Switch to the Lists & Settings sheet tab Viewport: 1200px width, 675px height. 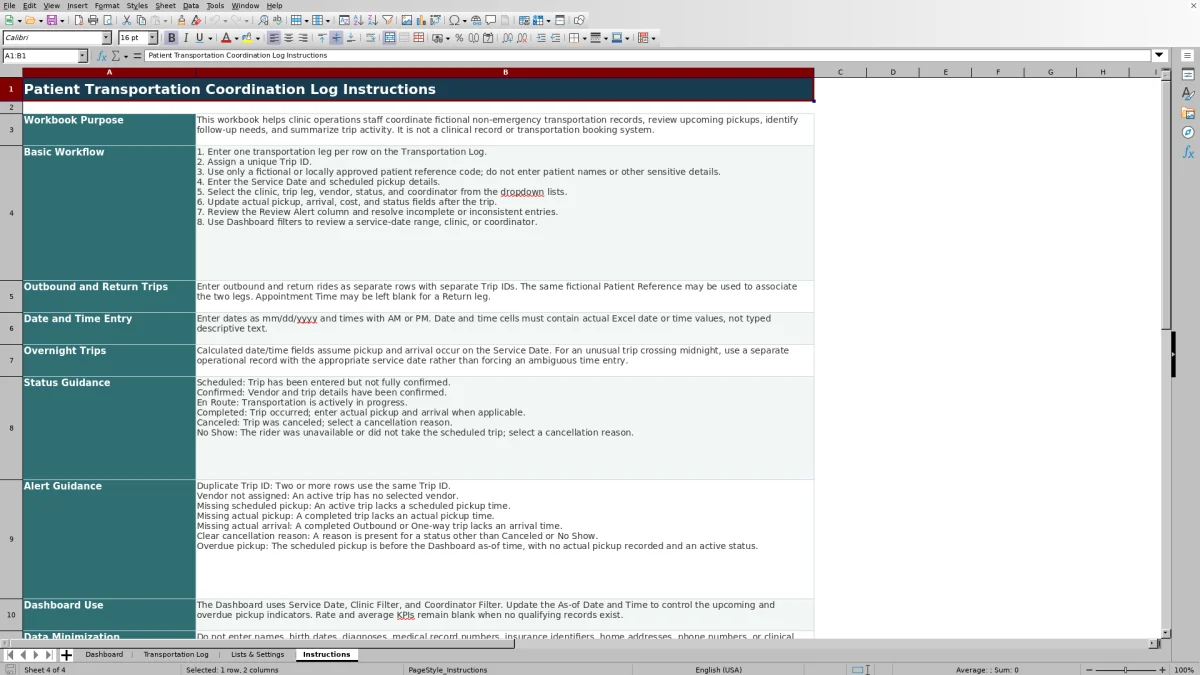pos(257,654)
